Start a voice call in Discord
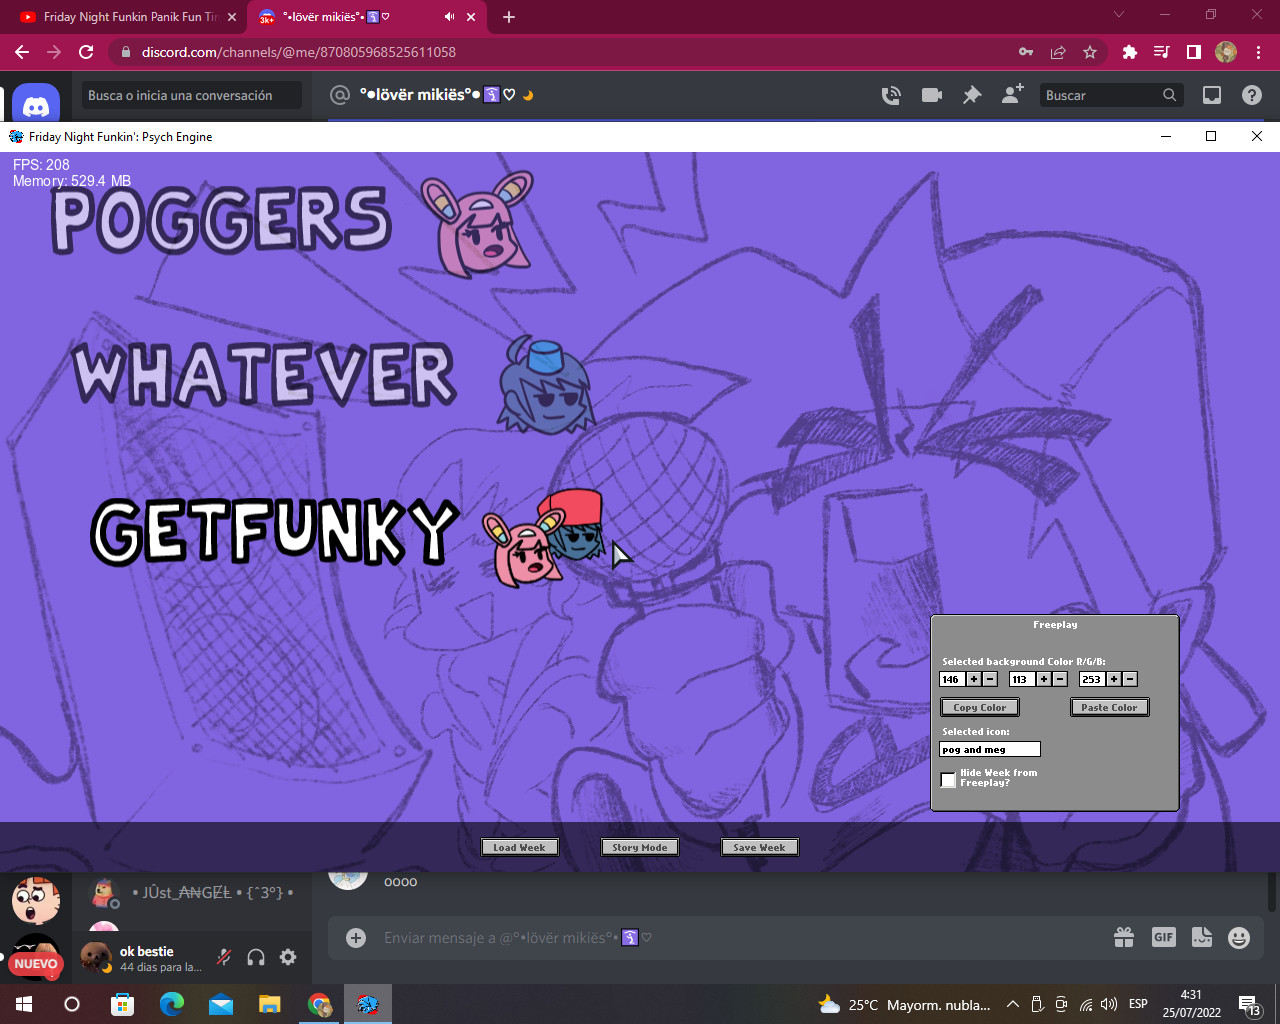The width and height of the screenshot is (1280, 1024). point(891,95)
